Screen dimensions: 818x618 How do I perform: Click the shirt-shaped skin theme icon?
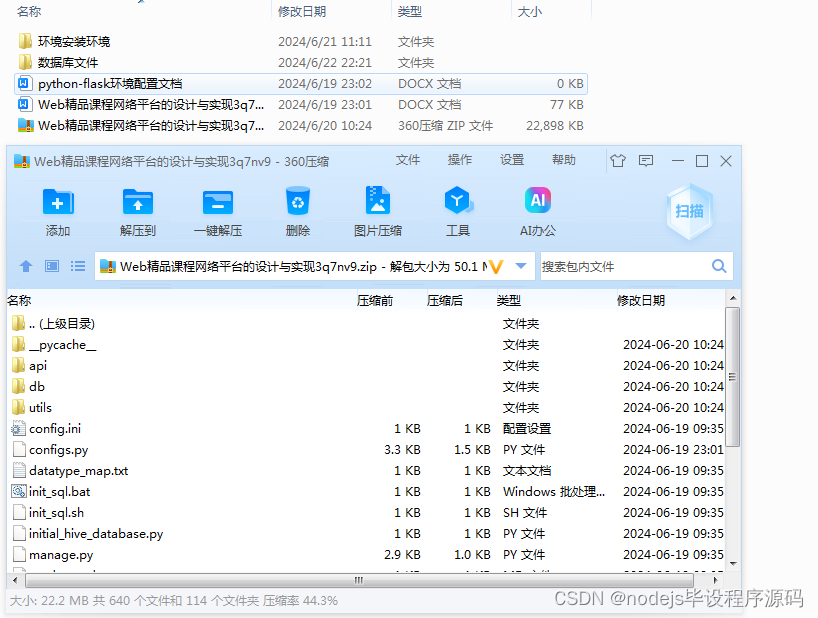click(617, 160)
